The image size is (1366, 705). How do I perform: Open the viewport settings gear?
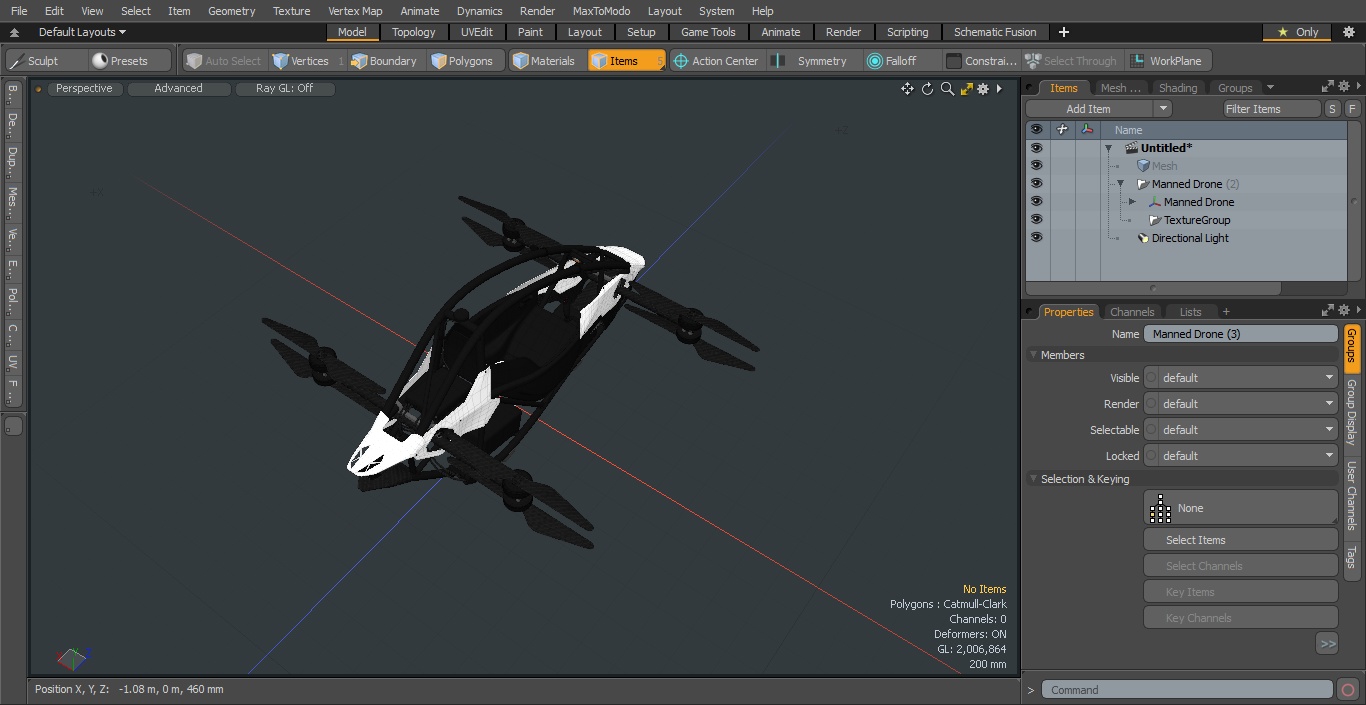pos(983,89)
